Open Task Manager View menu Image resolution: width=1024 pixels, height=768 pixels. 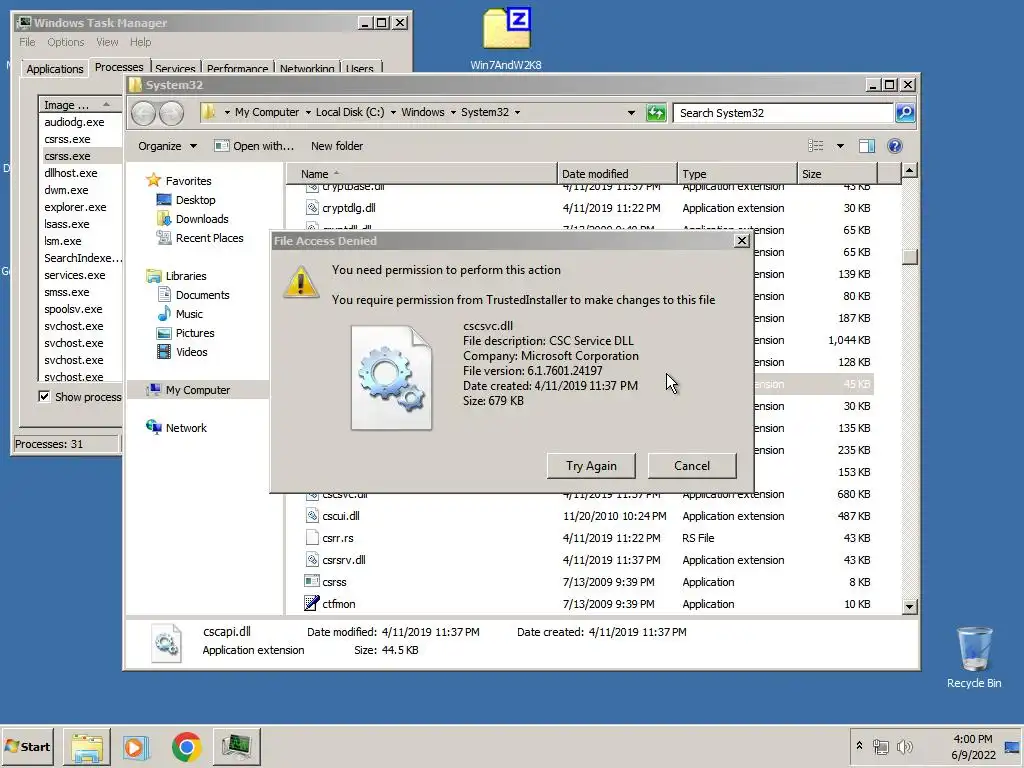[x=107, y=42]
